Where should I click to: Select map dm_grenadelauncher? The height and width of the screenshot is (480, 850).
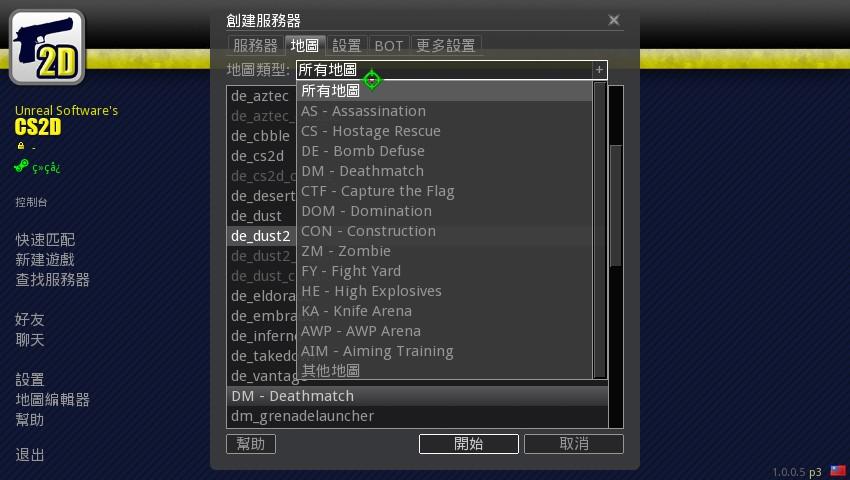click(417, 417)
